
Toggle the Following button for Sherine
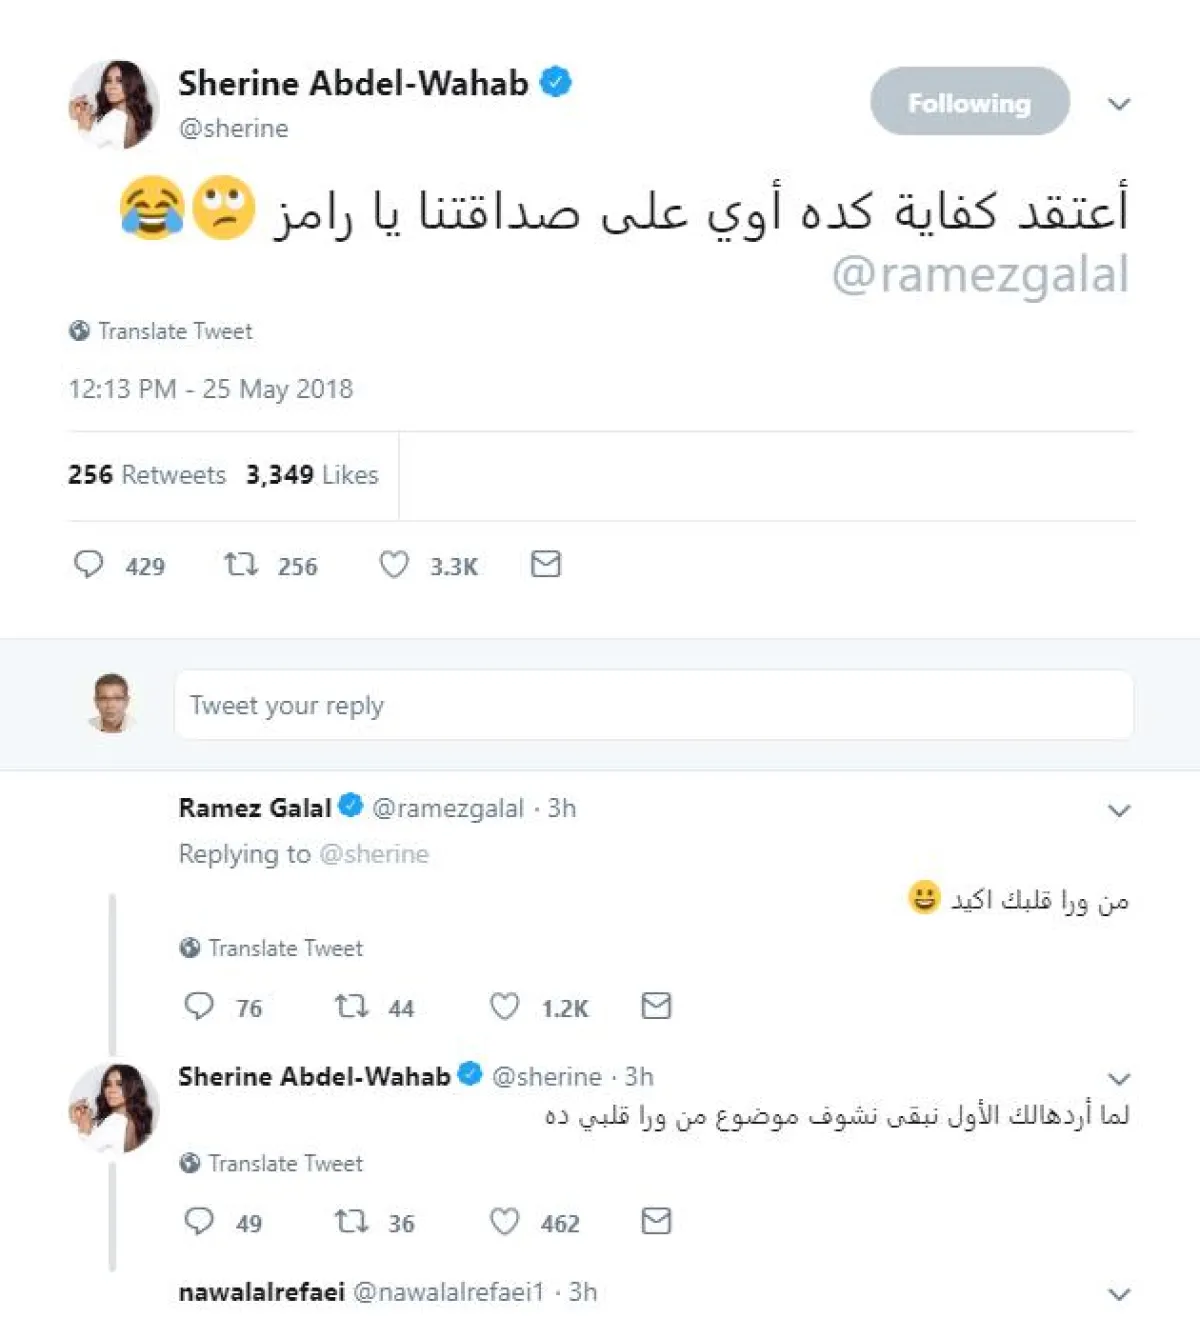coord(969,102)
